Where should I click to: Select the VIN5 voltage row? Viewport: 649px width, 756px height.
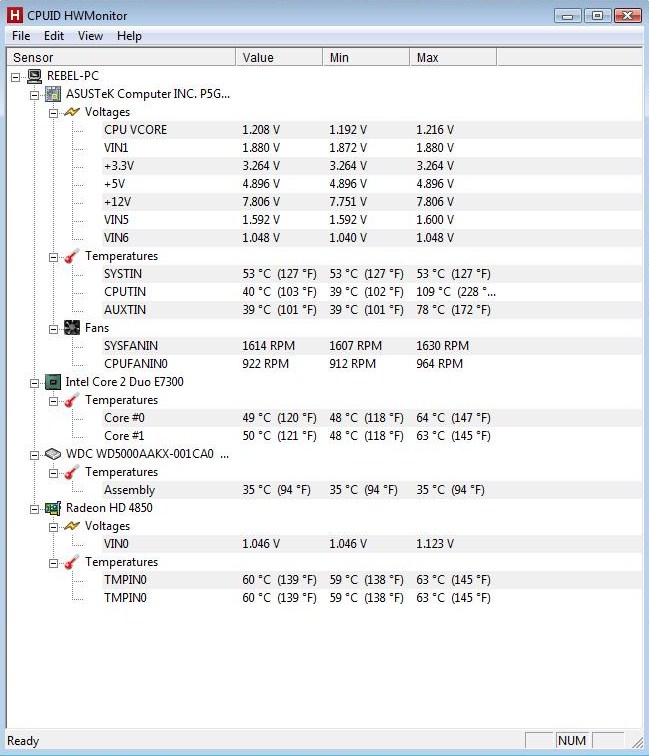click(x=372, y=220)
